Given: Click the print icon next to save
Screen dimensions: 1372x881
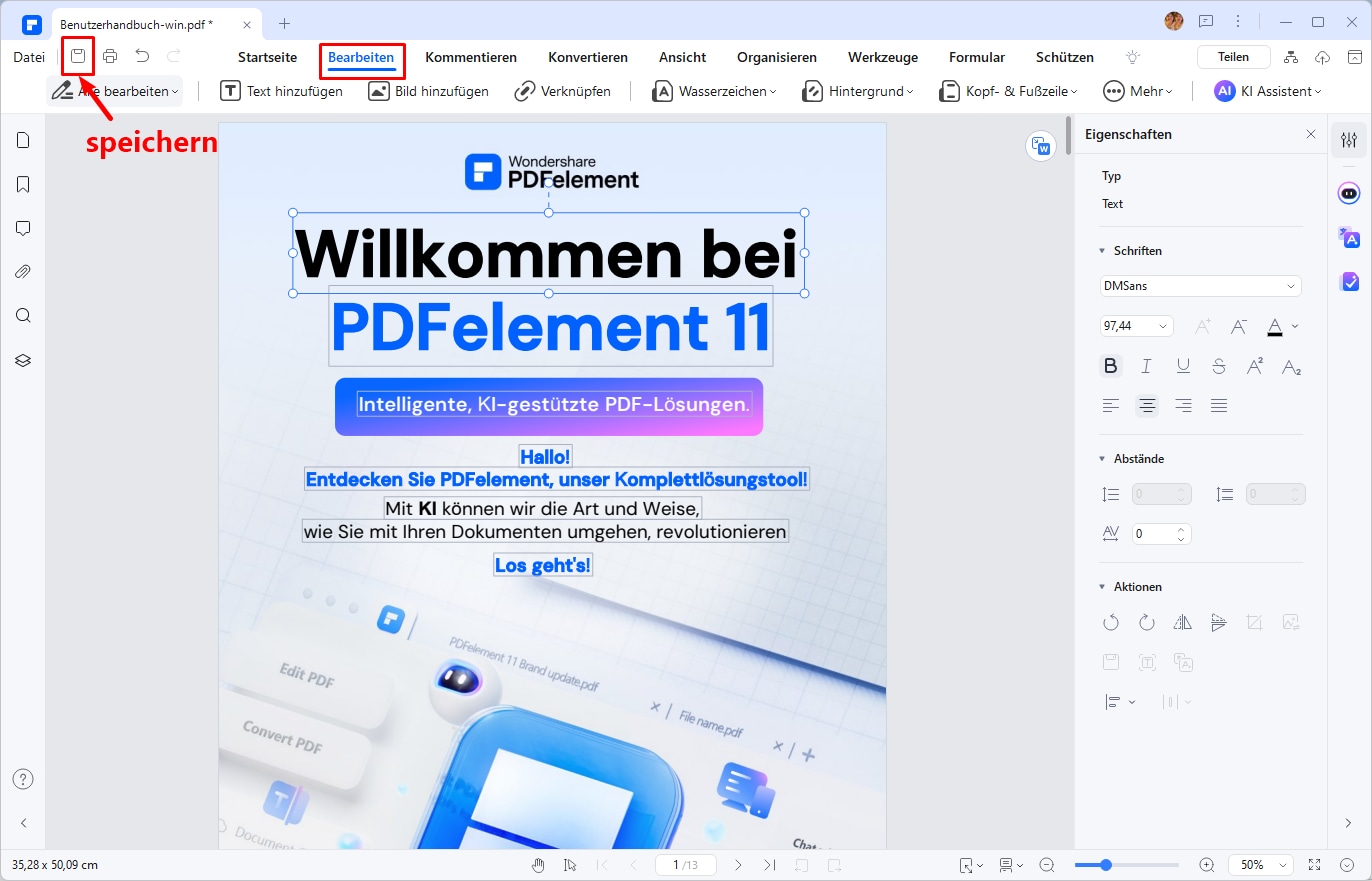Looking at the screenshot, I should 110,56.
